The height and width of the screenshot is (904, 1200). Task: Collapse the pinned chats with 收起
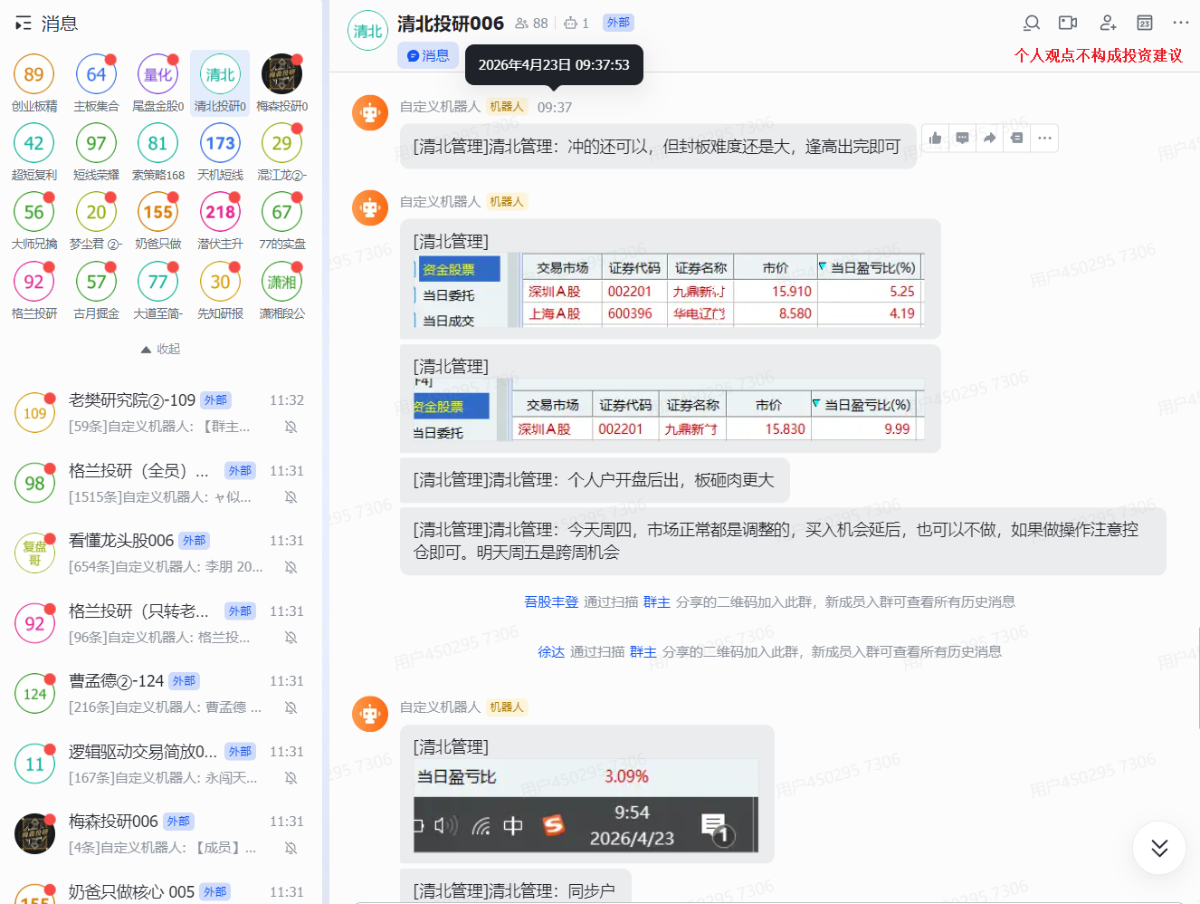[x=161, y=349]
